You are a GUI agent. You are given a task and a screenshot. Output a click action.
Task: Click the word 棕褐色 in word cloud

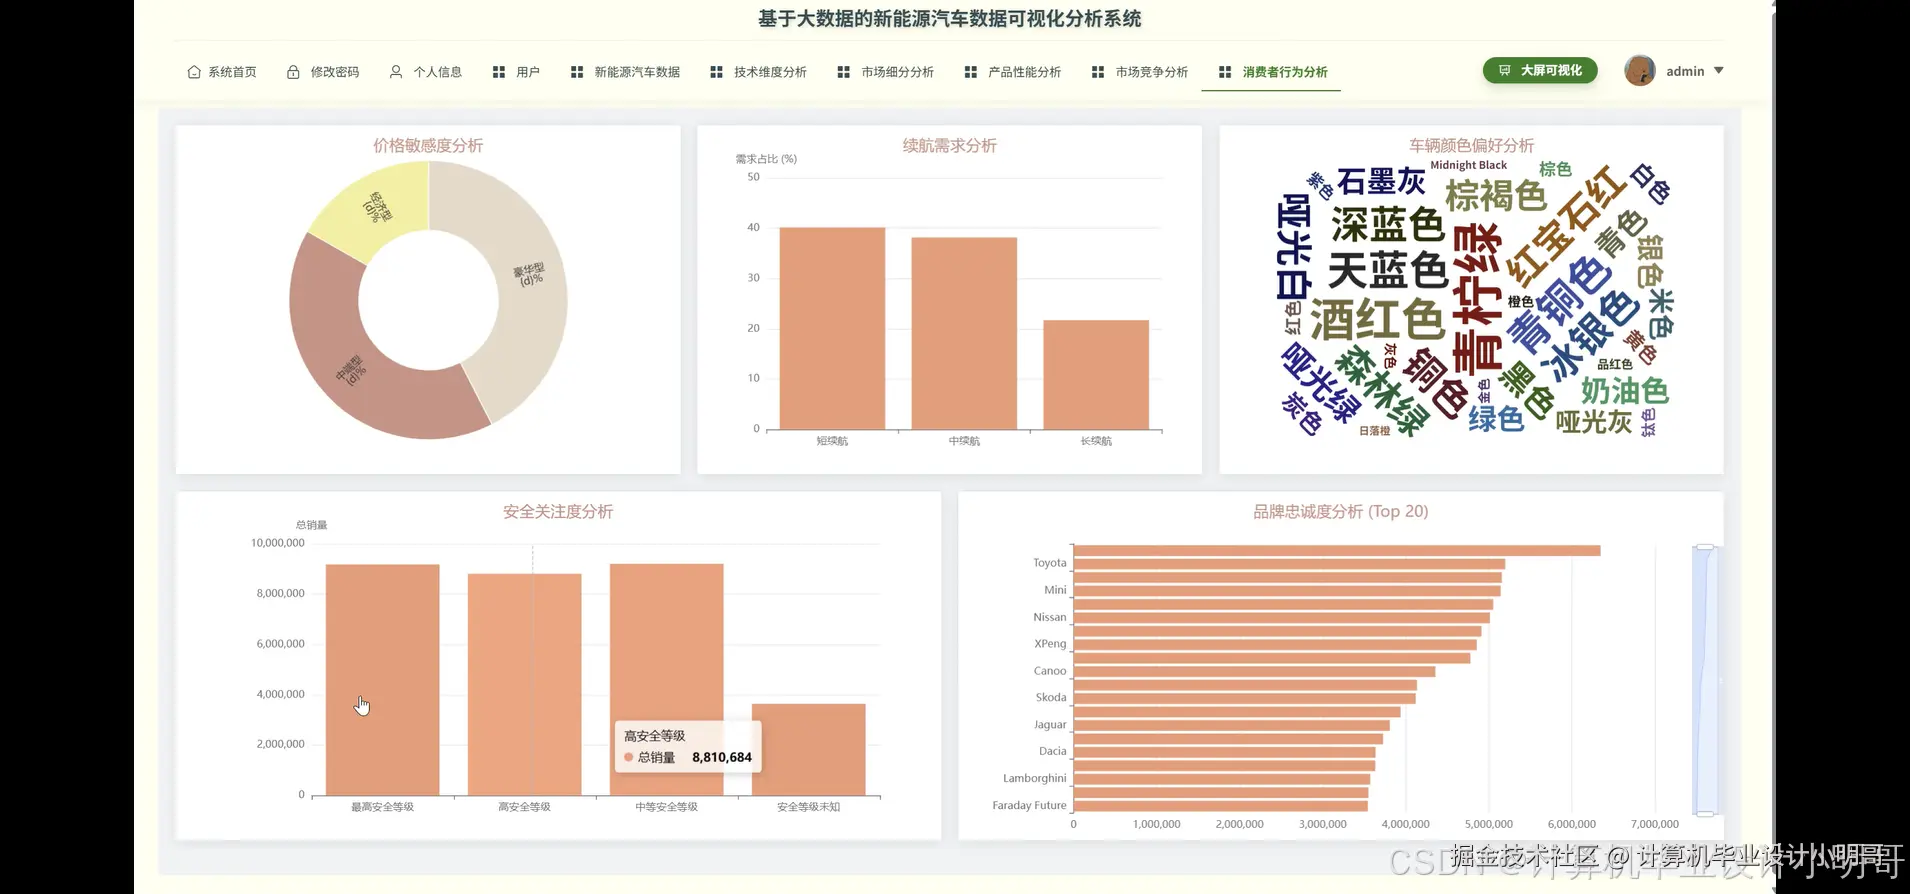coord(1496,195)
